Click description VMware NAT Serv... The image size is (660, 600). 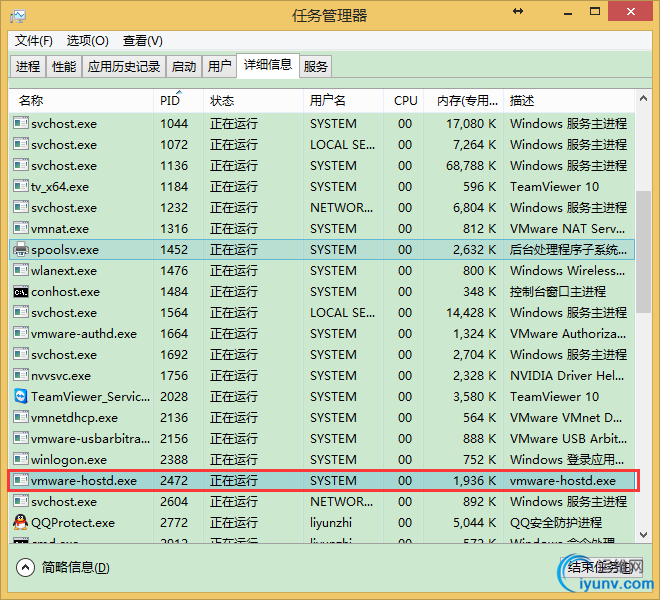567,229
